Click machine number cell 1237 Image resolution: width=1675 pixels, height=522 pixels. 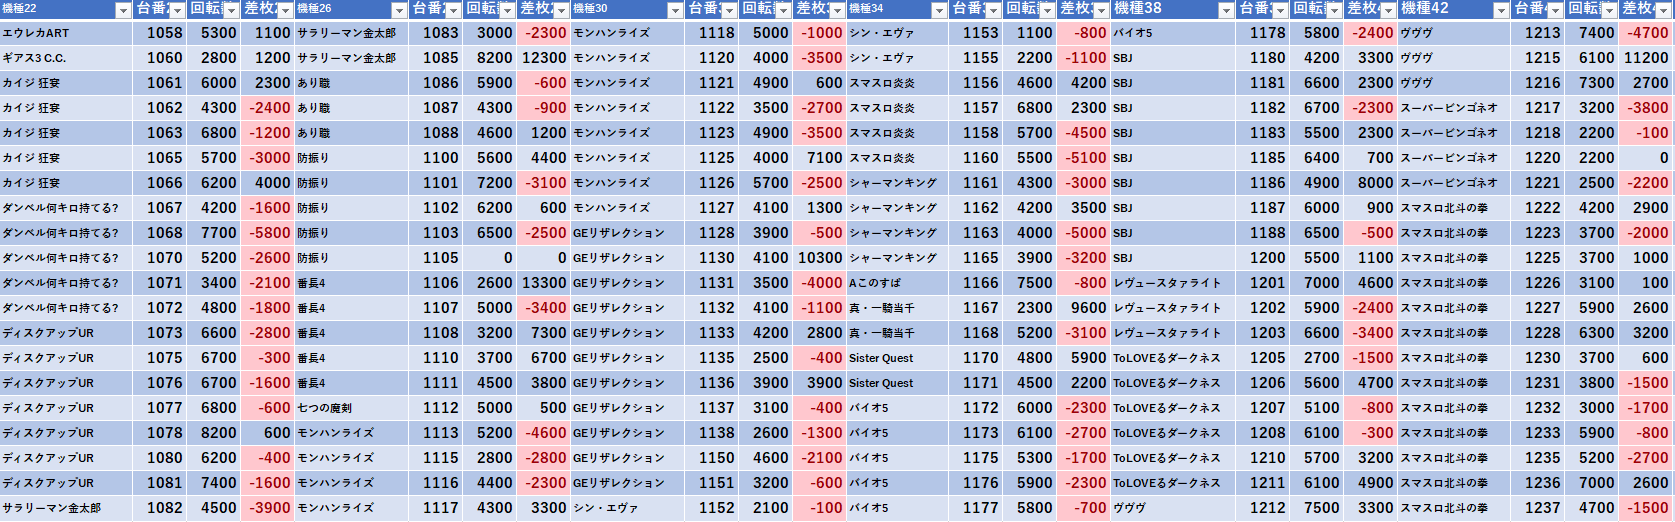click(1538, 508)
